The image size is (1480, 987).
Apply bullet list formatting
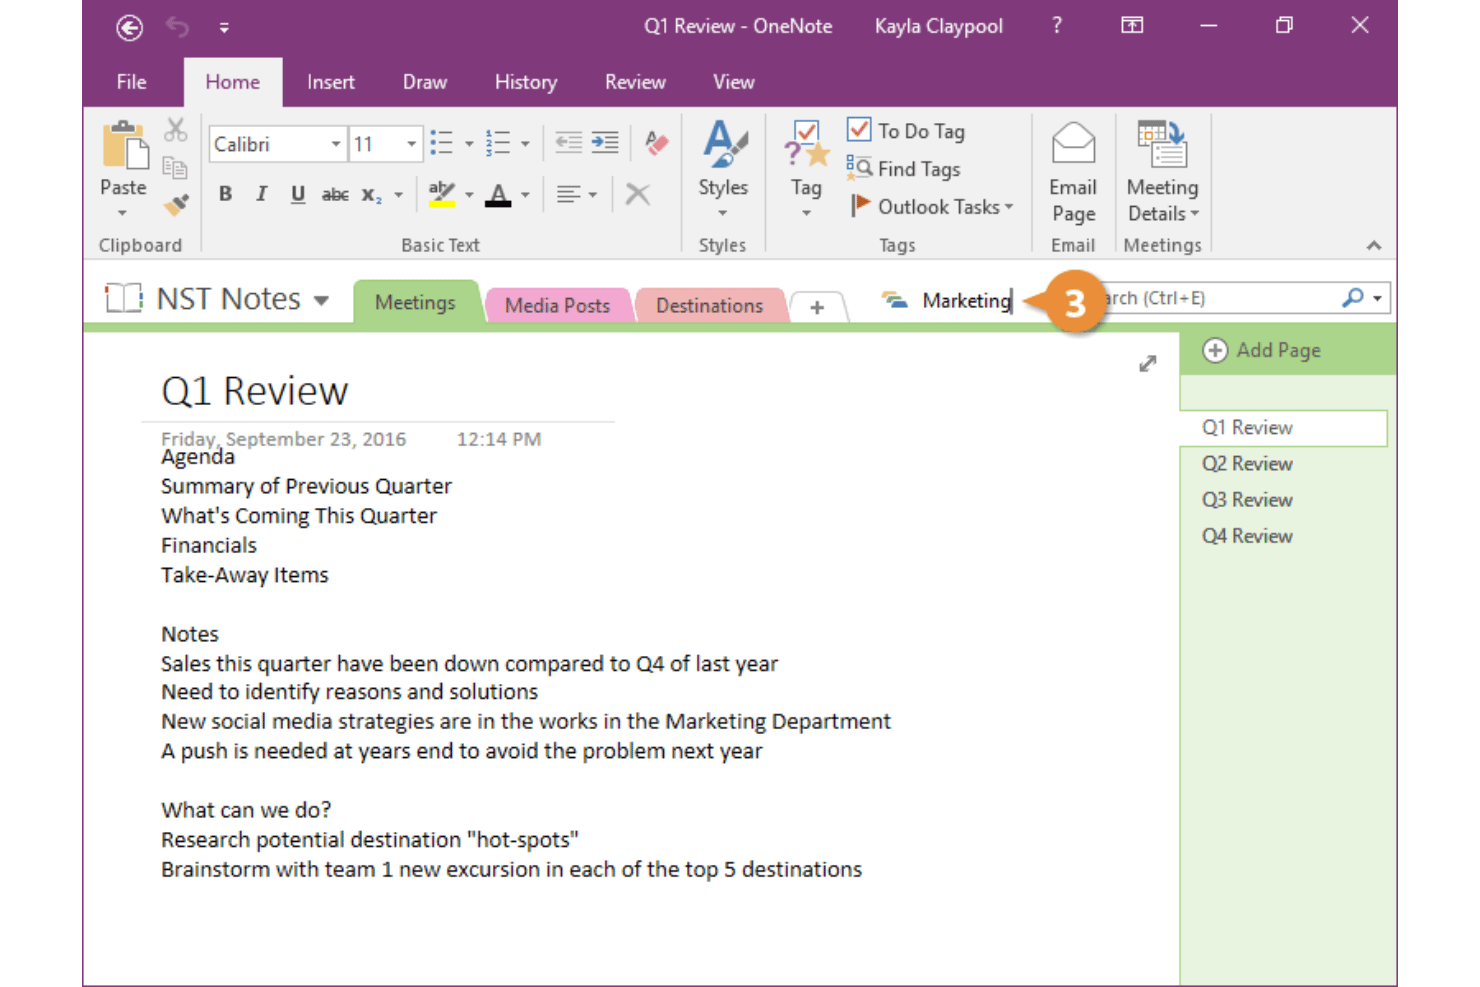point(442,143)
